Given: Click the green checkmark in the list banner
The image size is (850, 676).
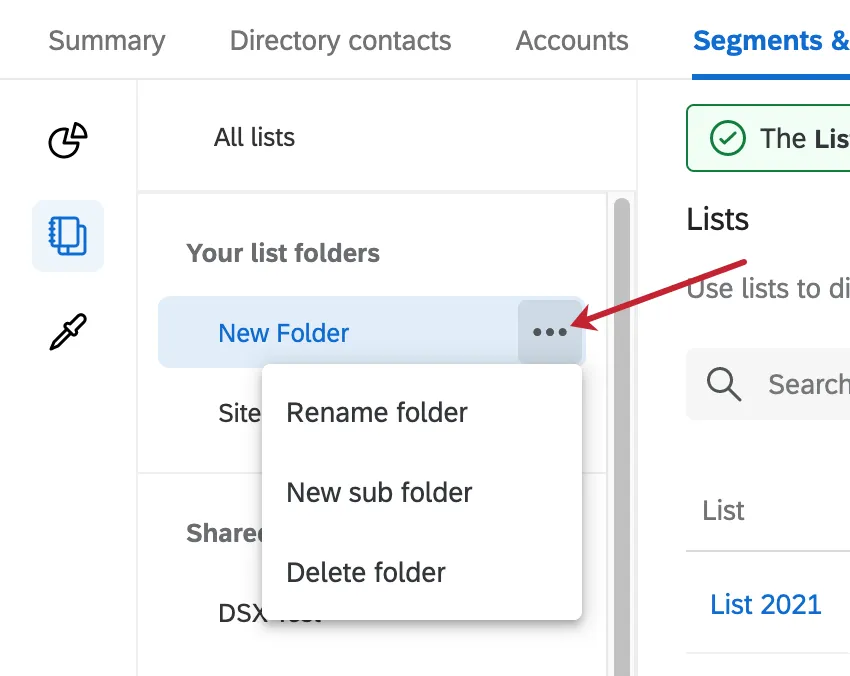Looking at the screenshot, I should pyautogui.click(x=727, y=138).
